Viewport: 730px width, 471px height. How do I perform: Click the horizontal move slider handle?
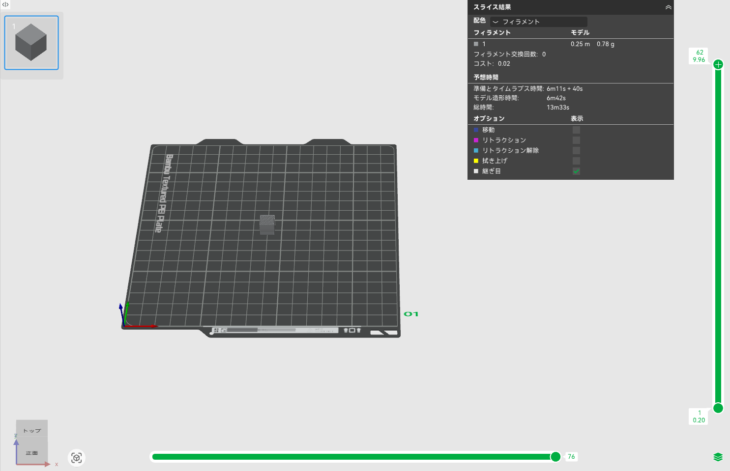[555, 456]
